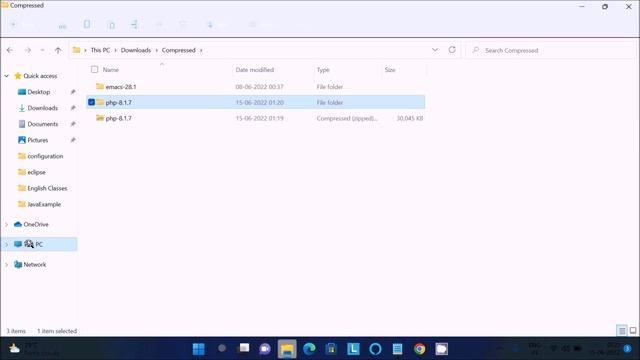Viewport: 640px width, 360px height.
Task: Open the JavaExample folder in sidebar
Action: [x=44, y=204]
